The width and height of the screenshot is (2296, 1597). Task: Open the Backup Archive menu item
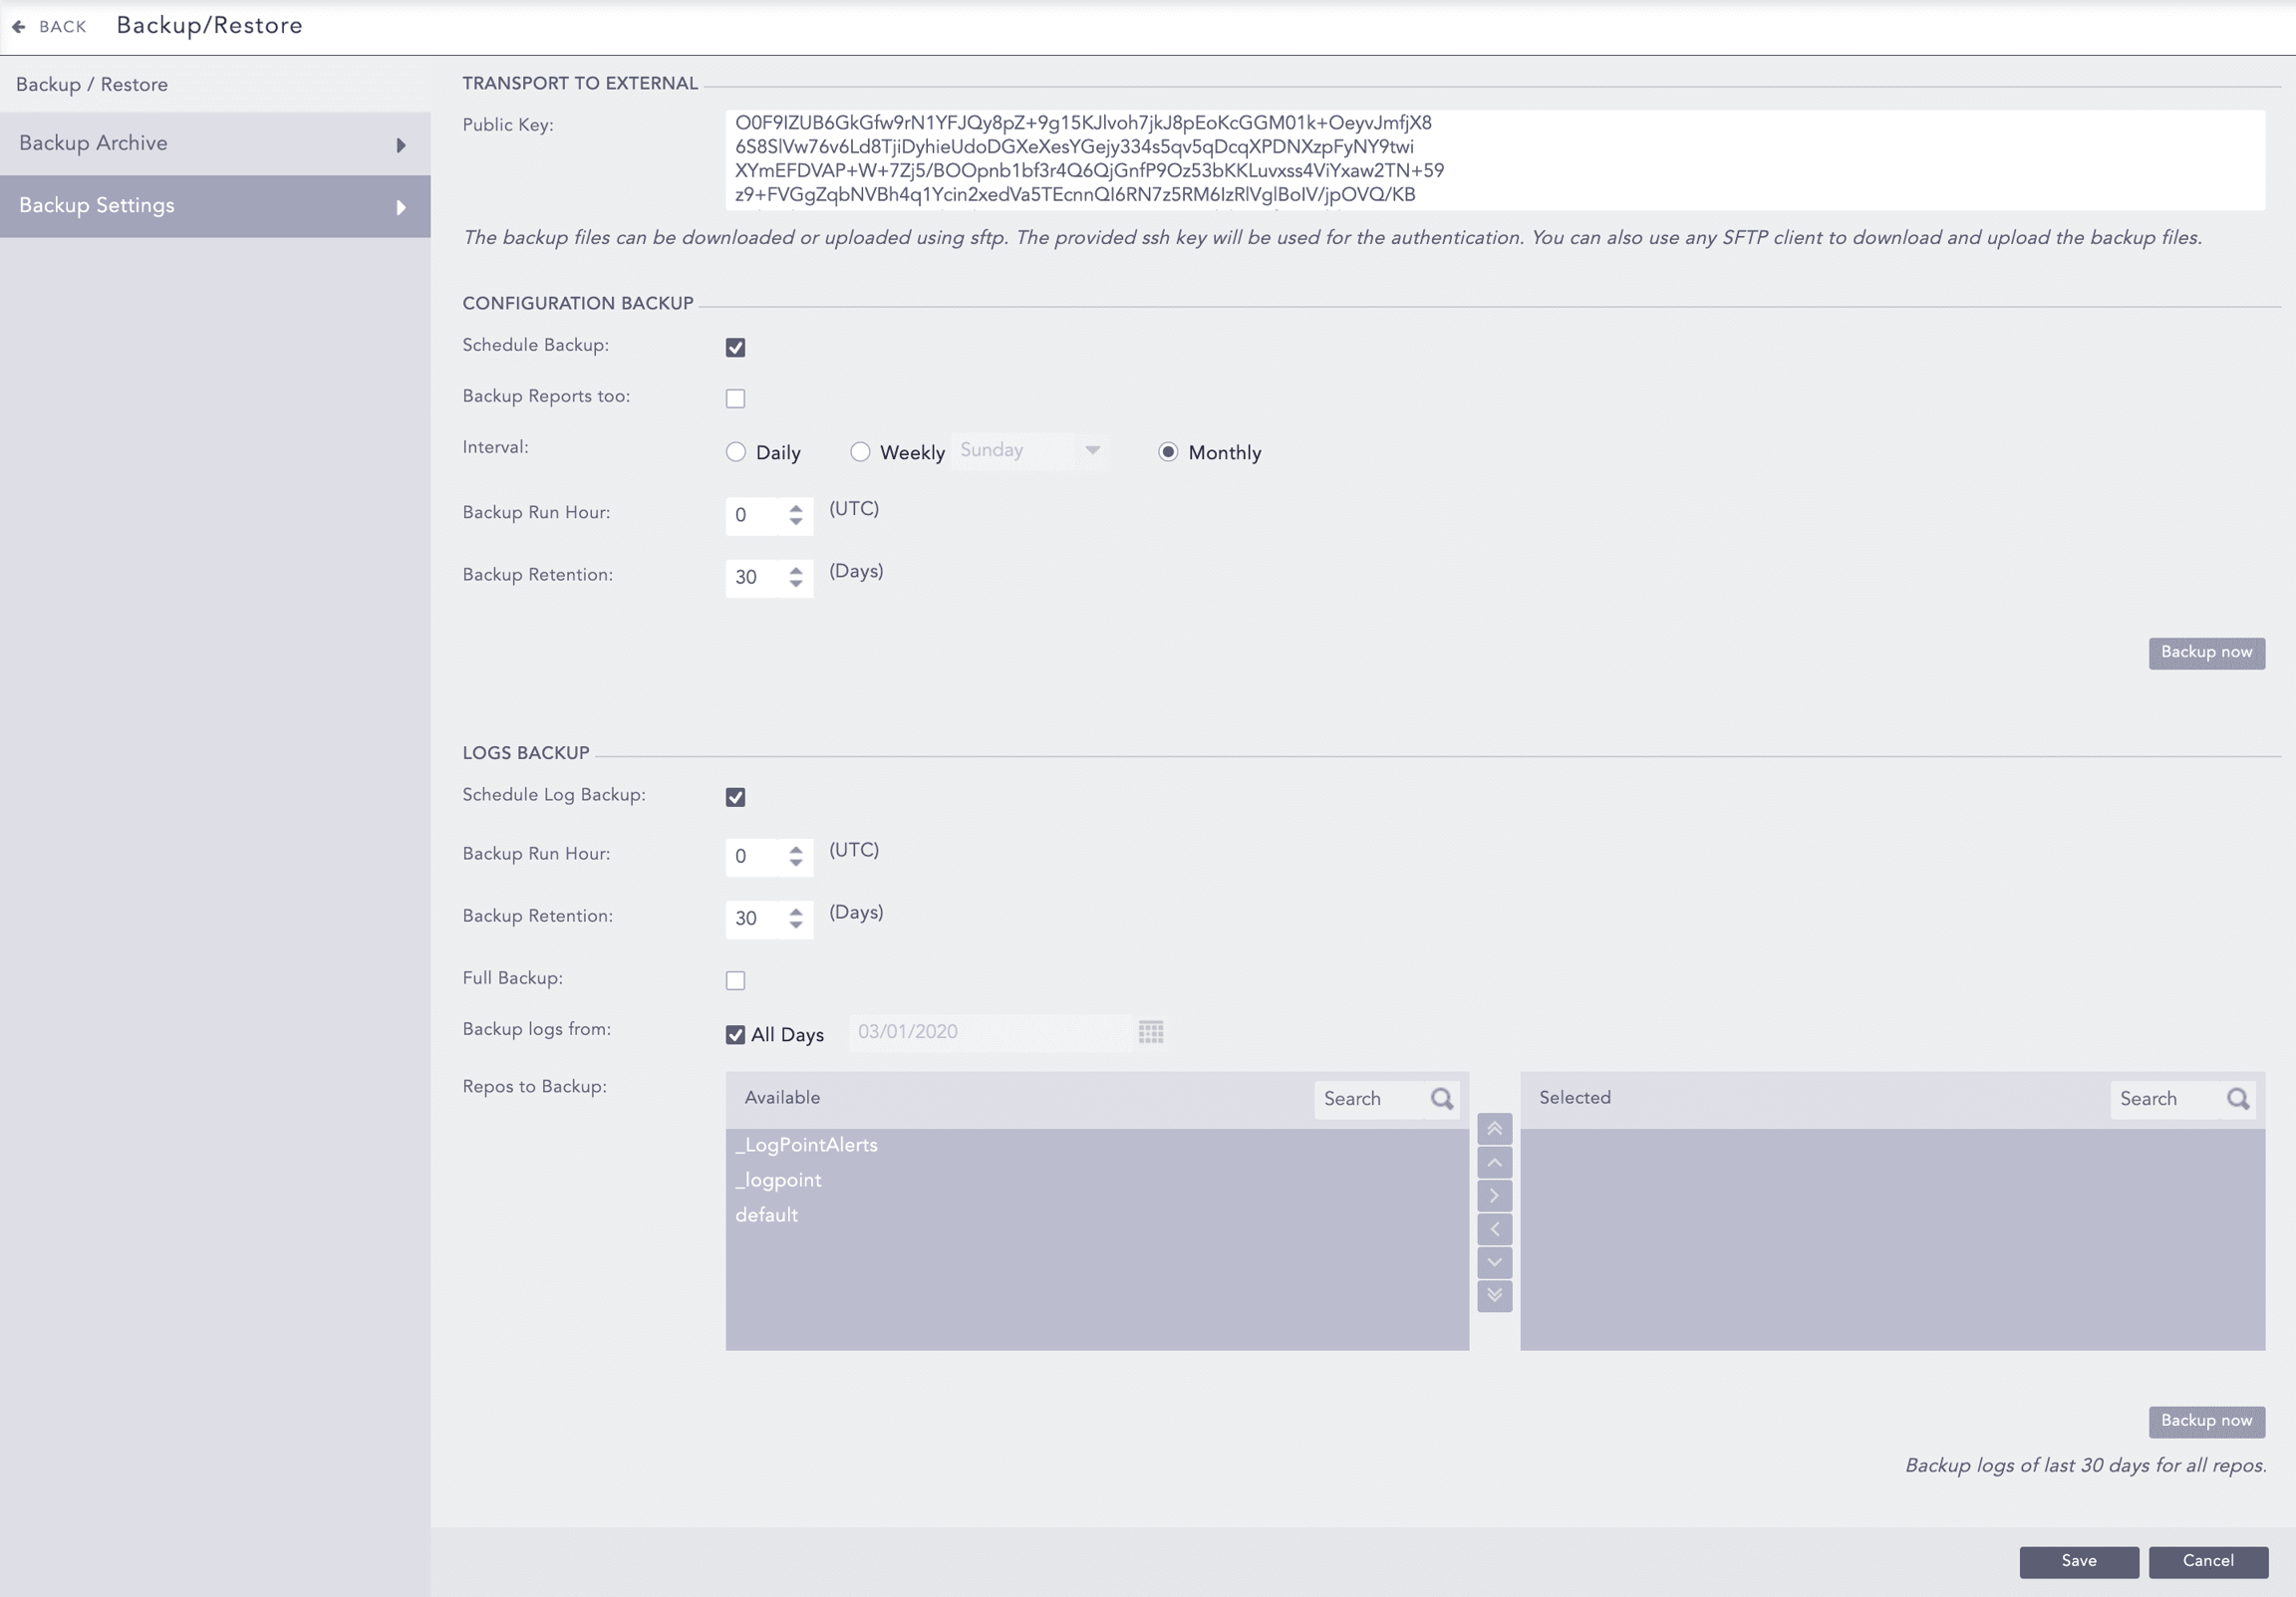[93, 143]
